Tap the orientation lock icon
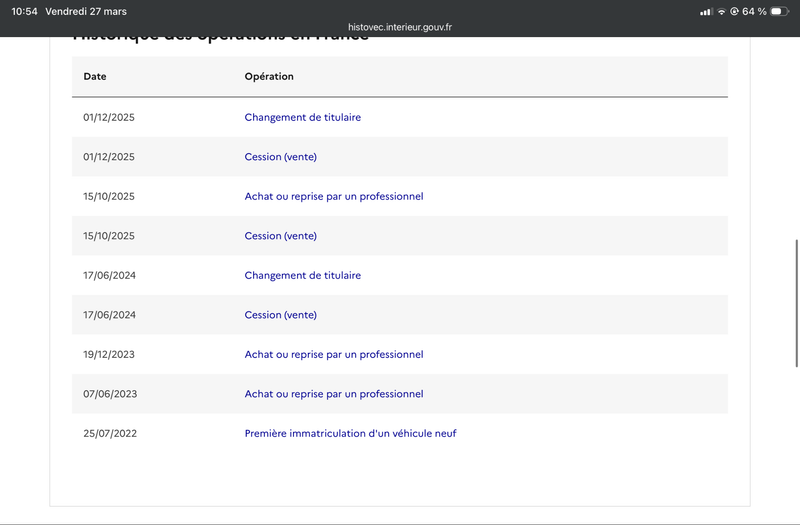 (734, 11)
